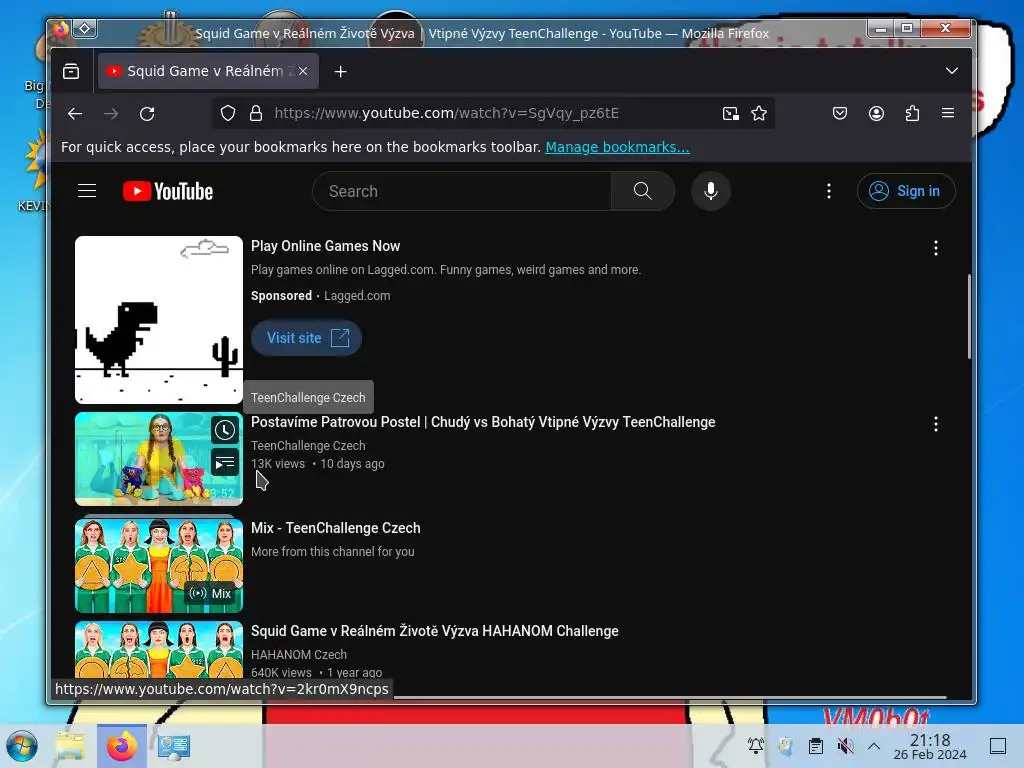This screenshot has height=768, width=1024.
Task: Open Mix - TeenChallenge Czech title
Action: coord(336,528)
